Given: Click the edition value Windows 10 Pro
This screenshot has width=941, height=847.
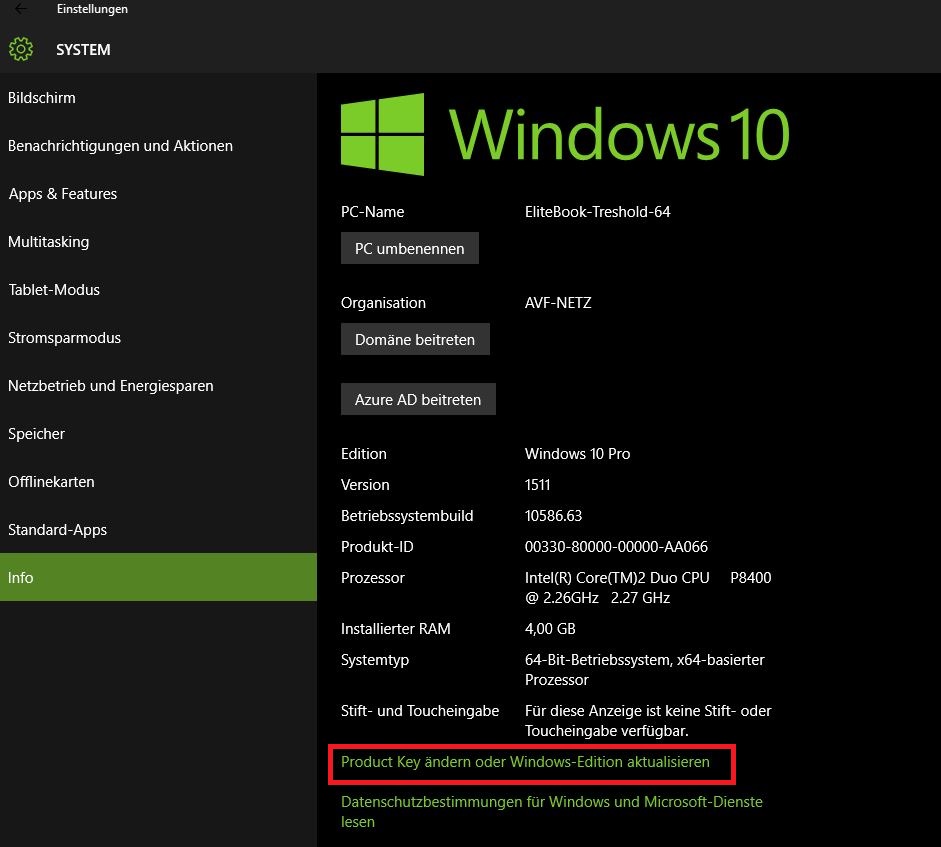Looking at the screenshot, I should [x=577, y=454].
